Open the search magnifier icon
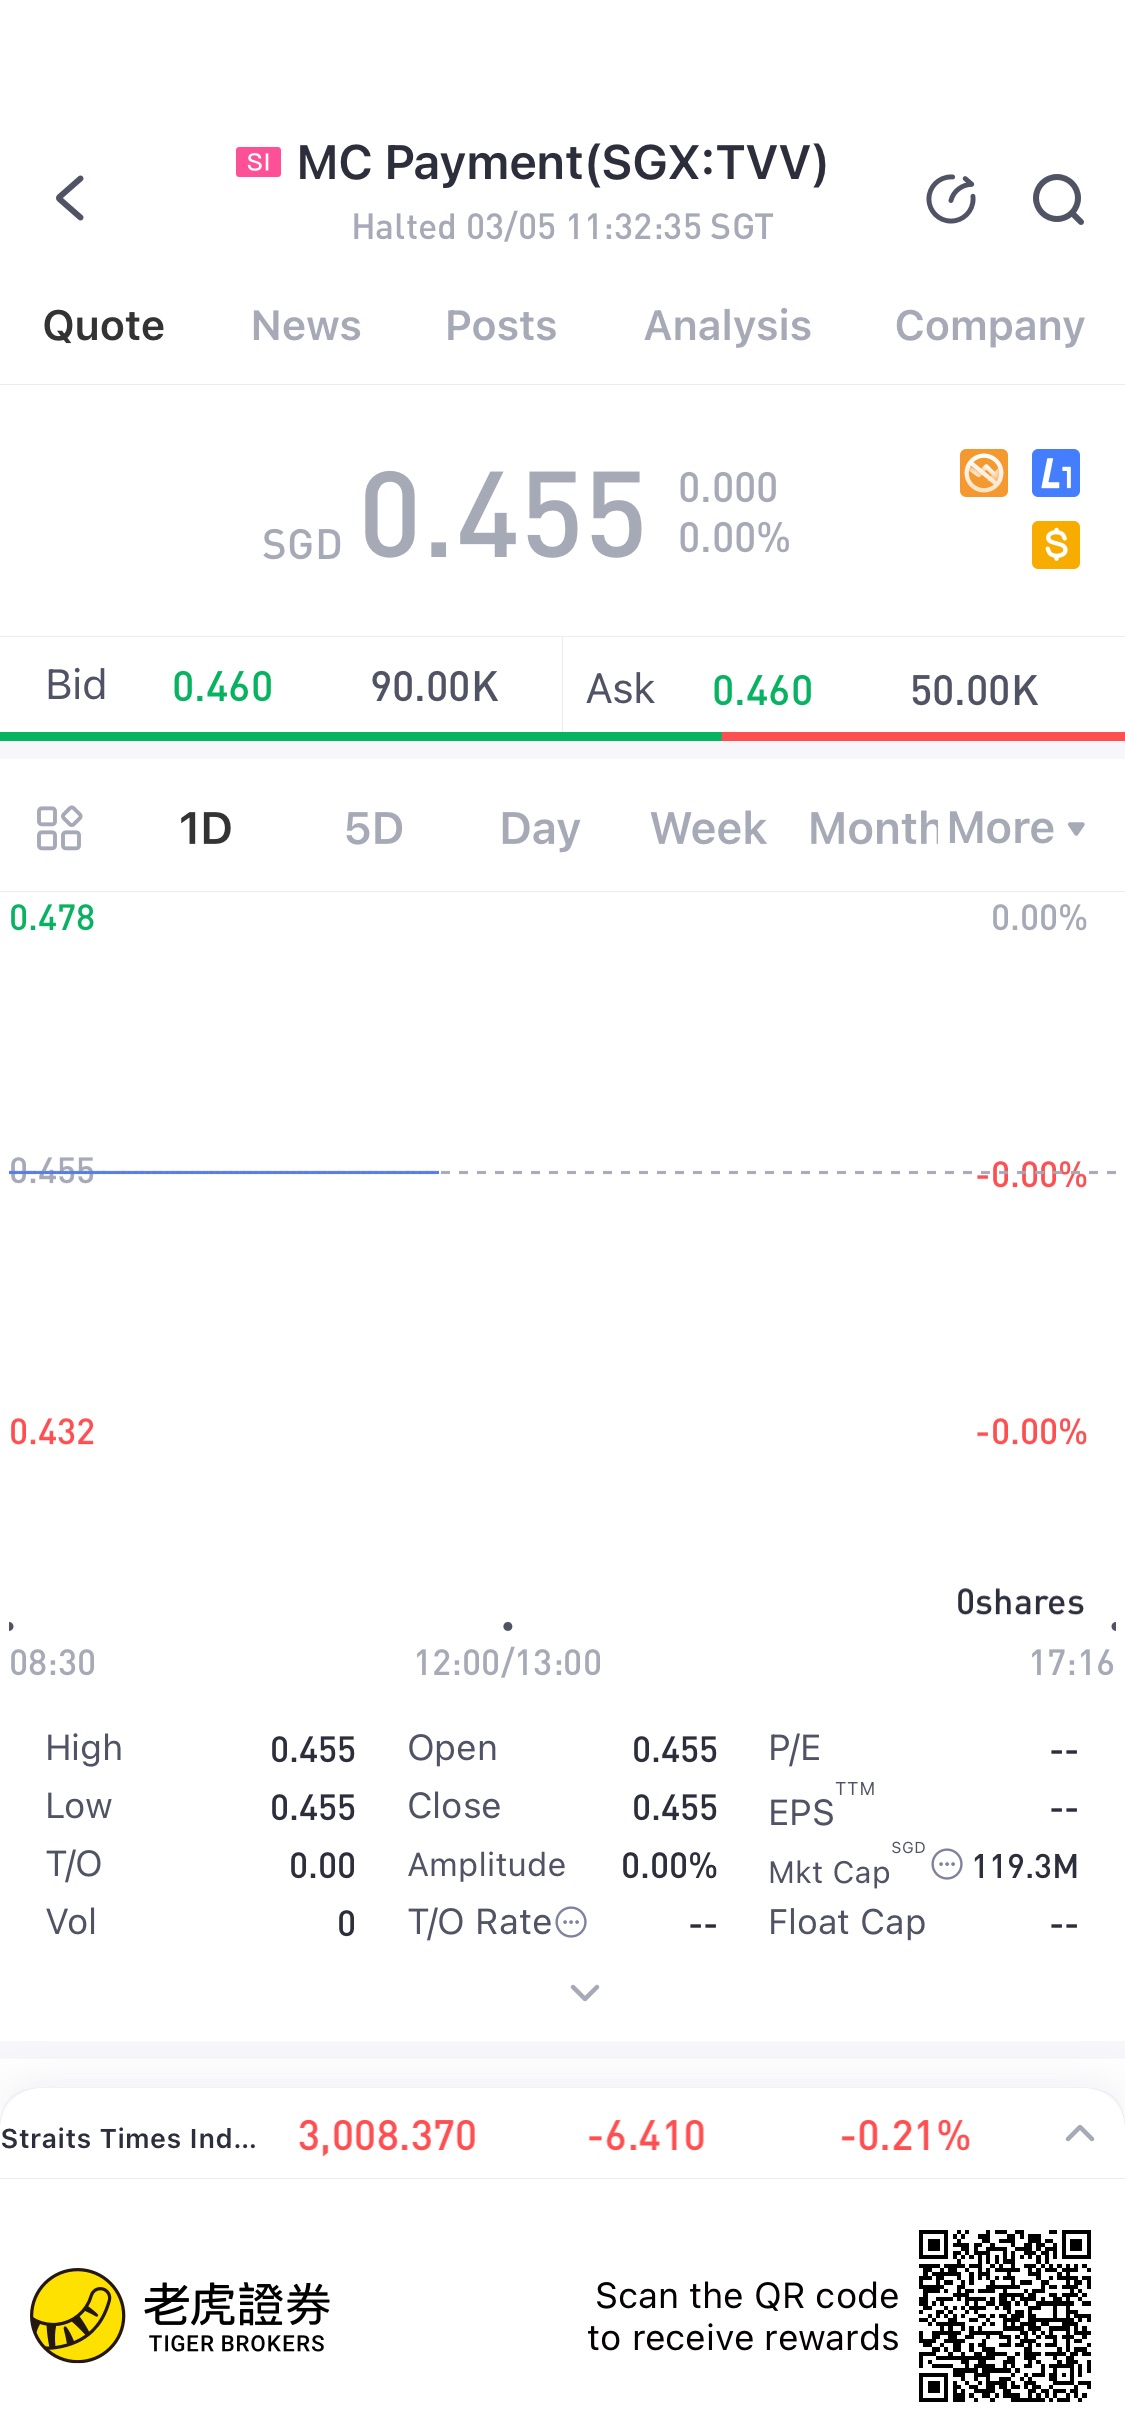 tap(1057, 199)
